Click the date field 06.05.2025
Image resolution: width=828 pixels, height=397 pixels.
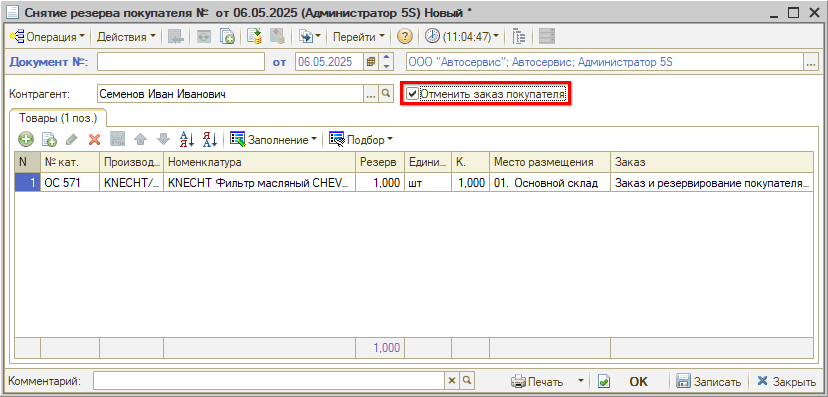330,62
